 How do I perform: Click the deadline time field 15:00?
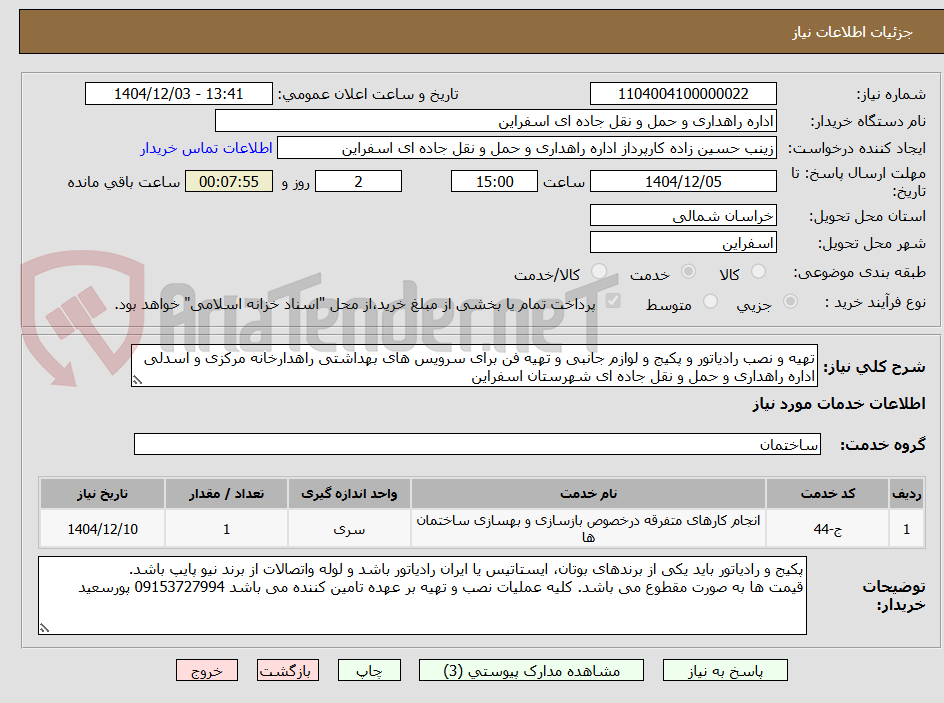[x=494, y=181]
